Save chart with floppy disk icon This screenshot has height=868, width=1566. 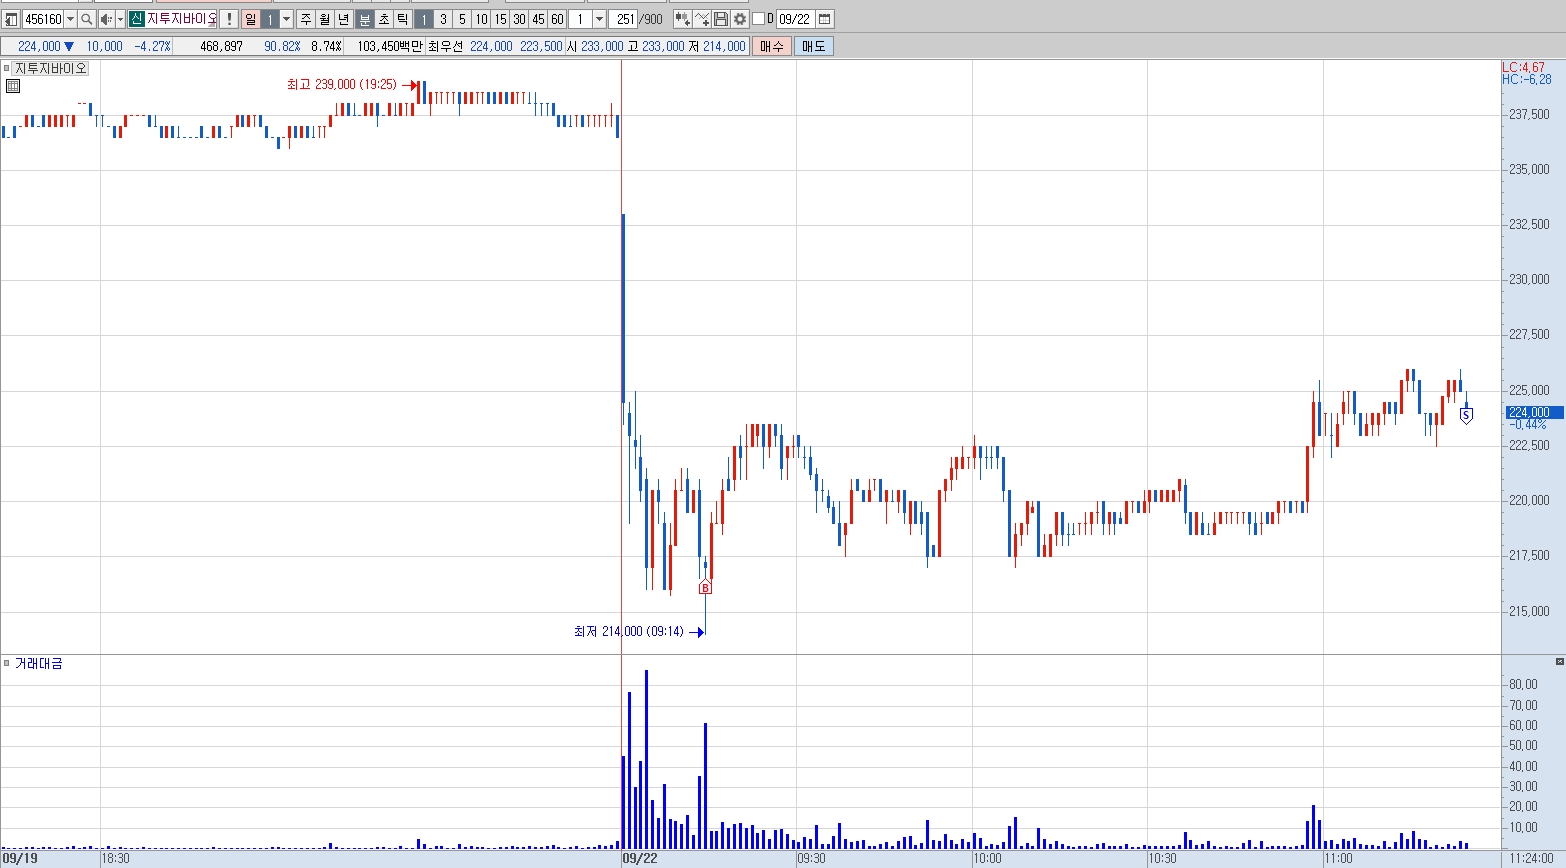721,19
